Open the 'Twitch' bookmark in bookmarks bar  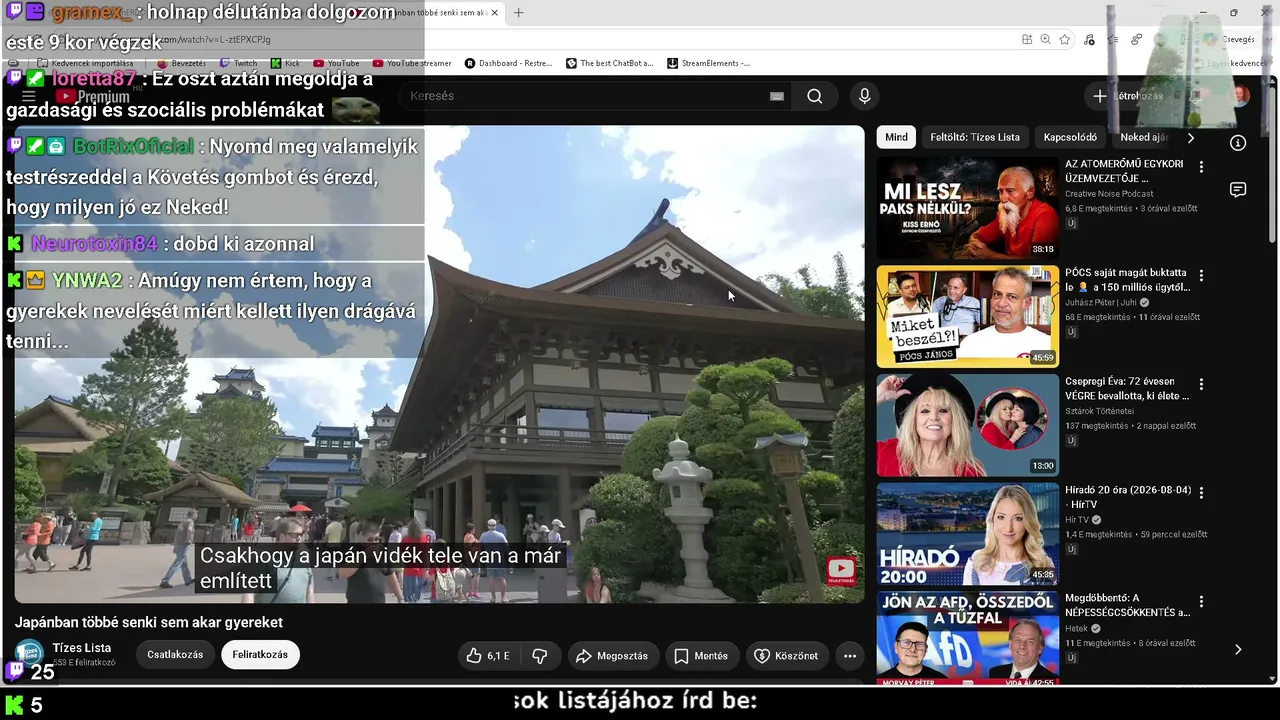pyautogui.click(x=238, y=63)
